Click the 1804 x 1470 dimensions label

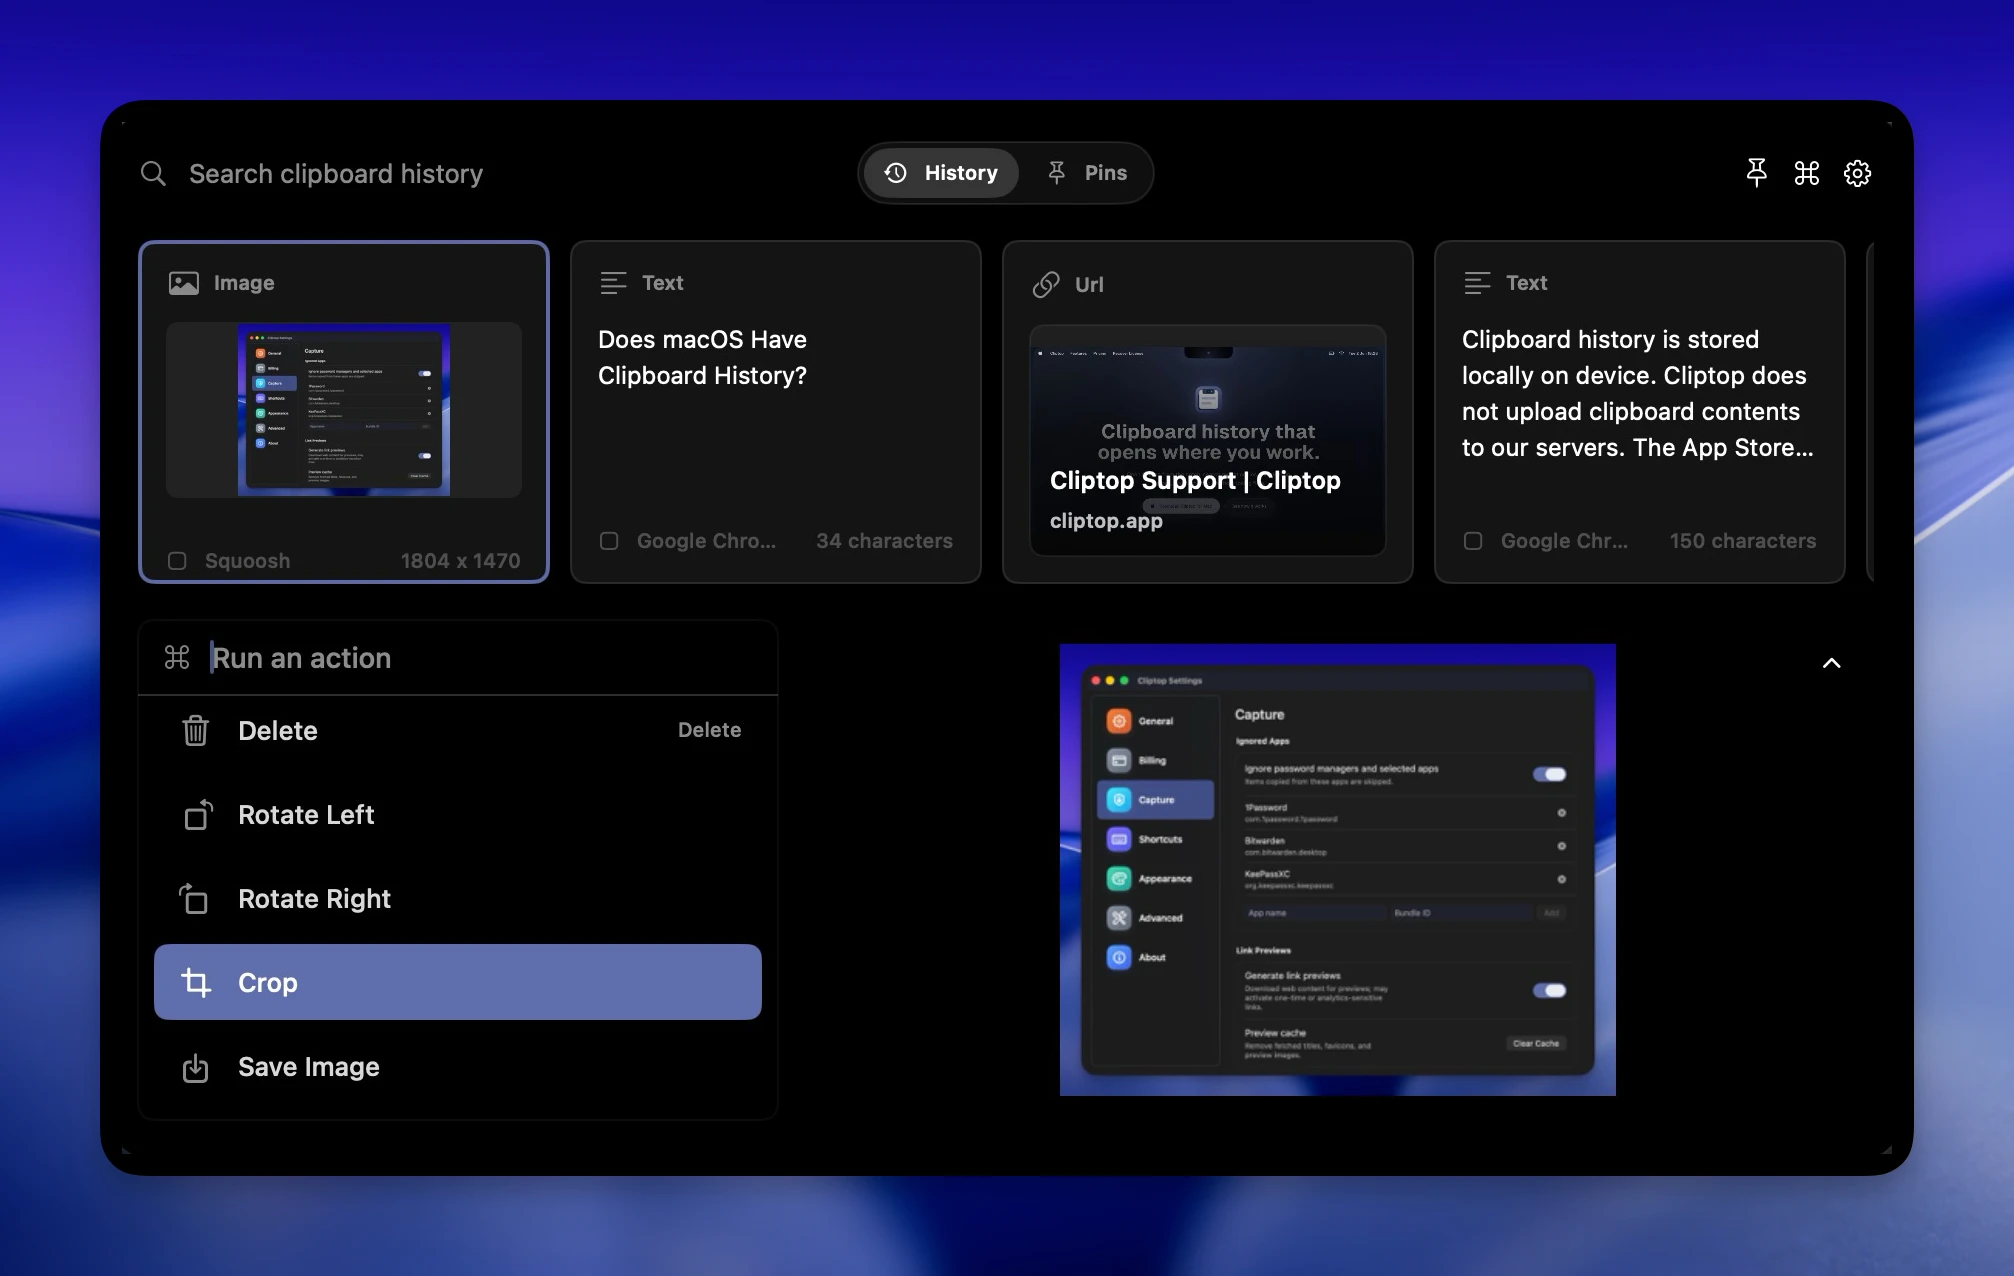(461, 561)
